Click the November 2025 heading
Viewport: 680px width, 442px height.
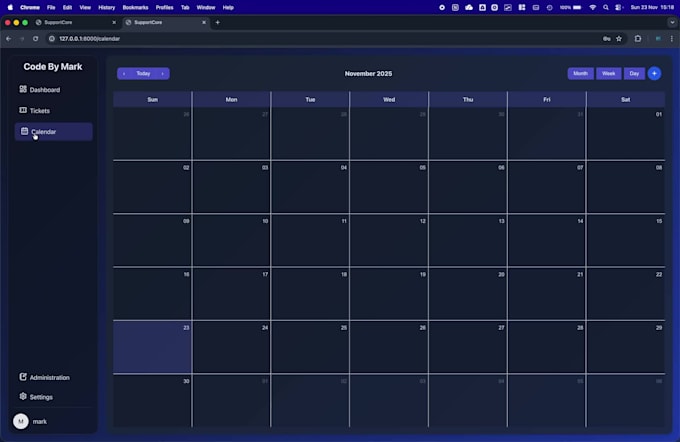tap(368, 74)
